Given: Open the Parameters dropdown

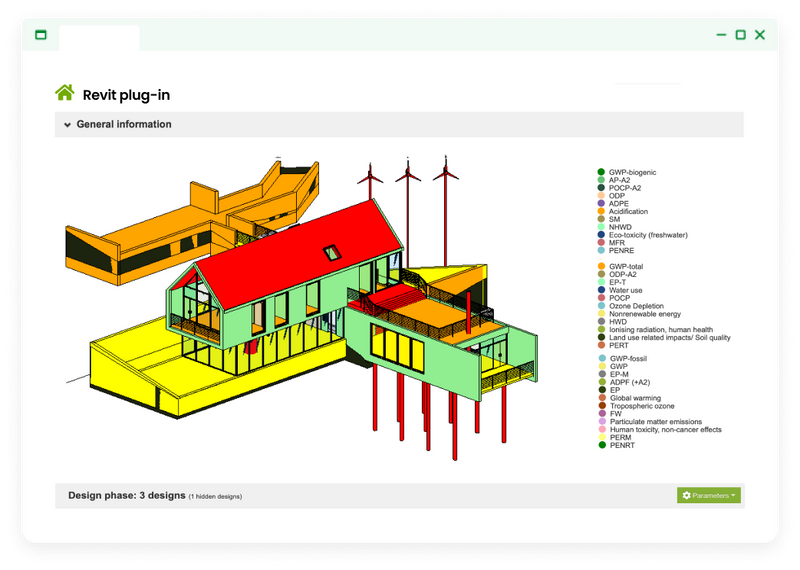Looking at the screenshot, I should [x=709, y=495].
